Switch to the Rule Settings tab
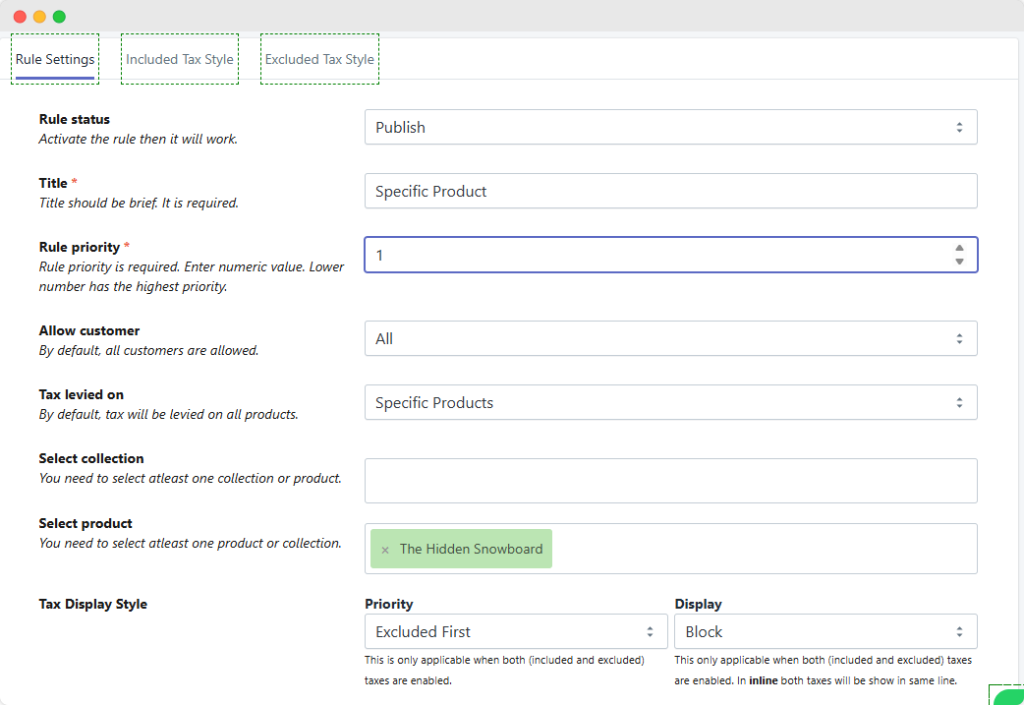The height and width of the screenshot is (705, 1024). pos(55,59)
